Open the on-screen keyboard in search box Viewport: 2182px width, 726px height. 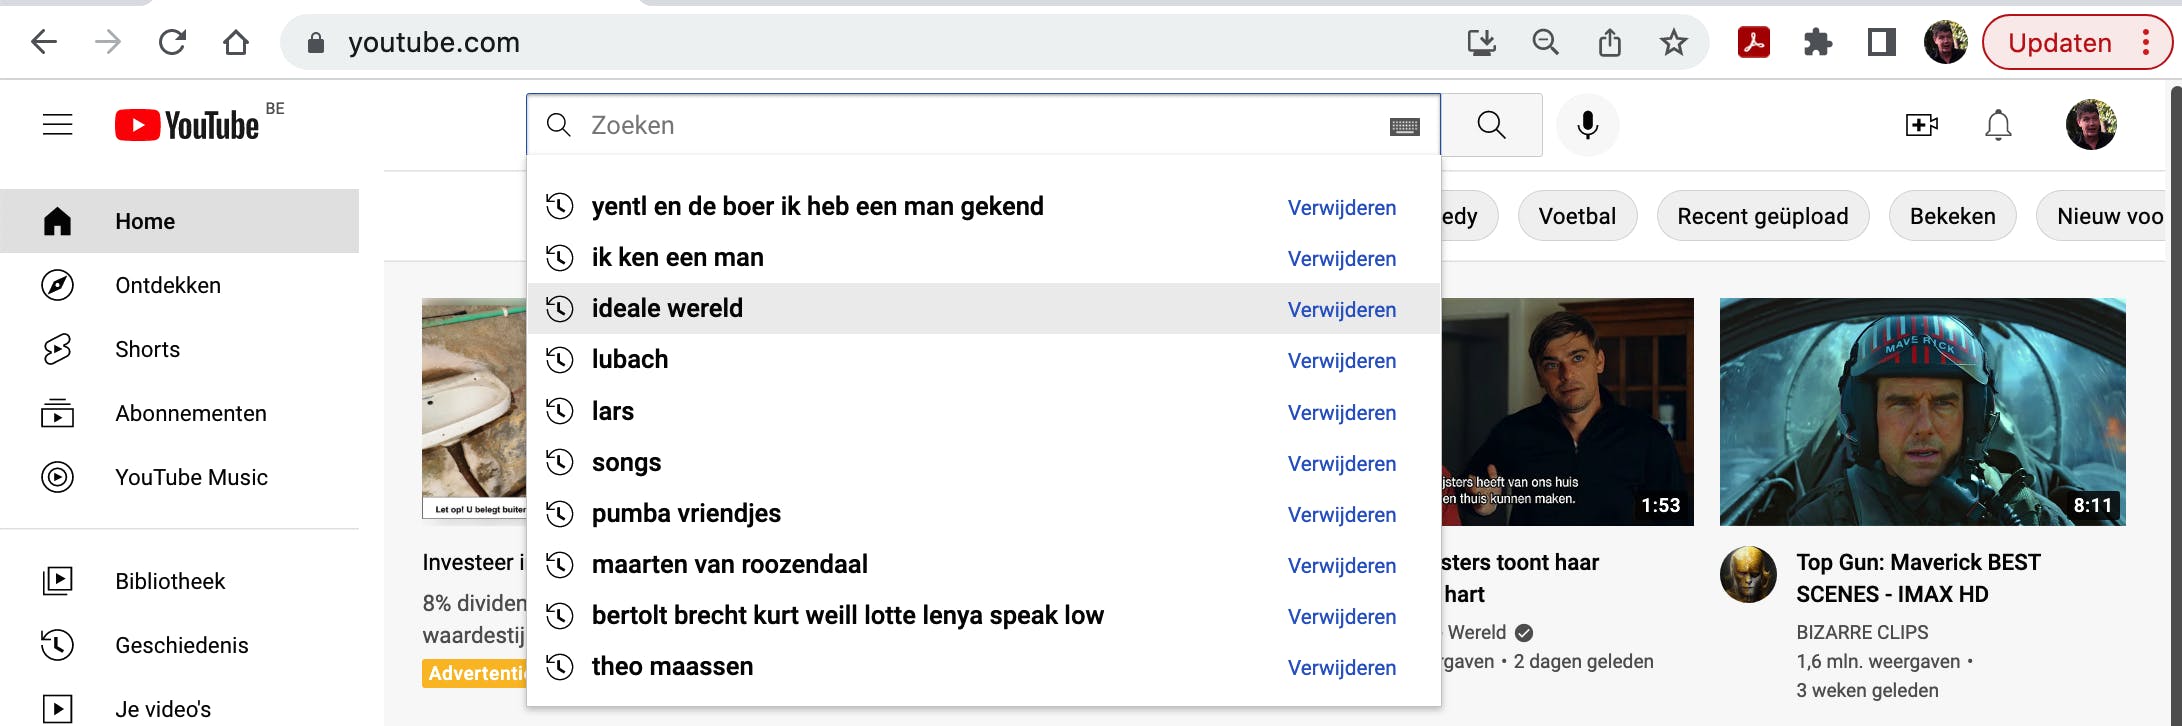pyautogui.click(x=1404, y=126)
